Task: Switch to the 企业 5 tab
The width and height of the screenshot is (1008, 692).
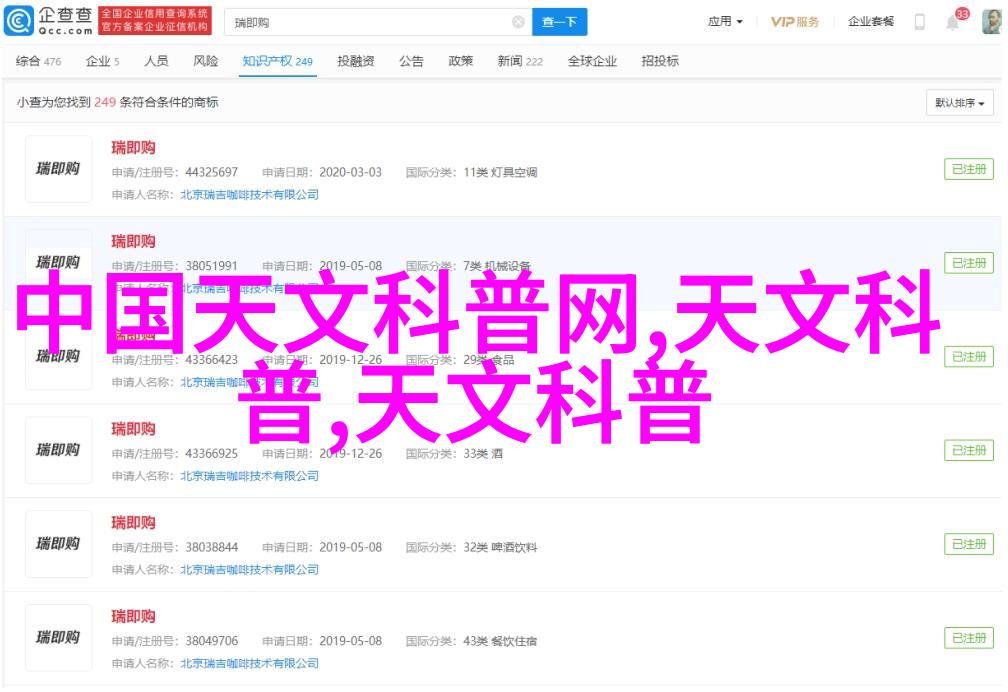Action: (x=102, y=61)
